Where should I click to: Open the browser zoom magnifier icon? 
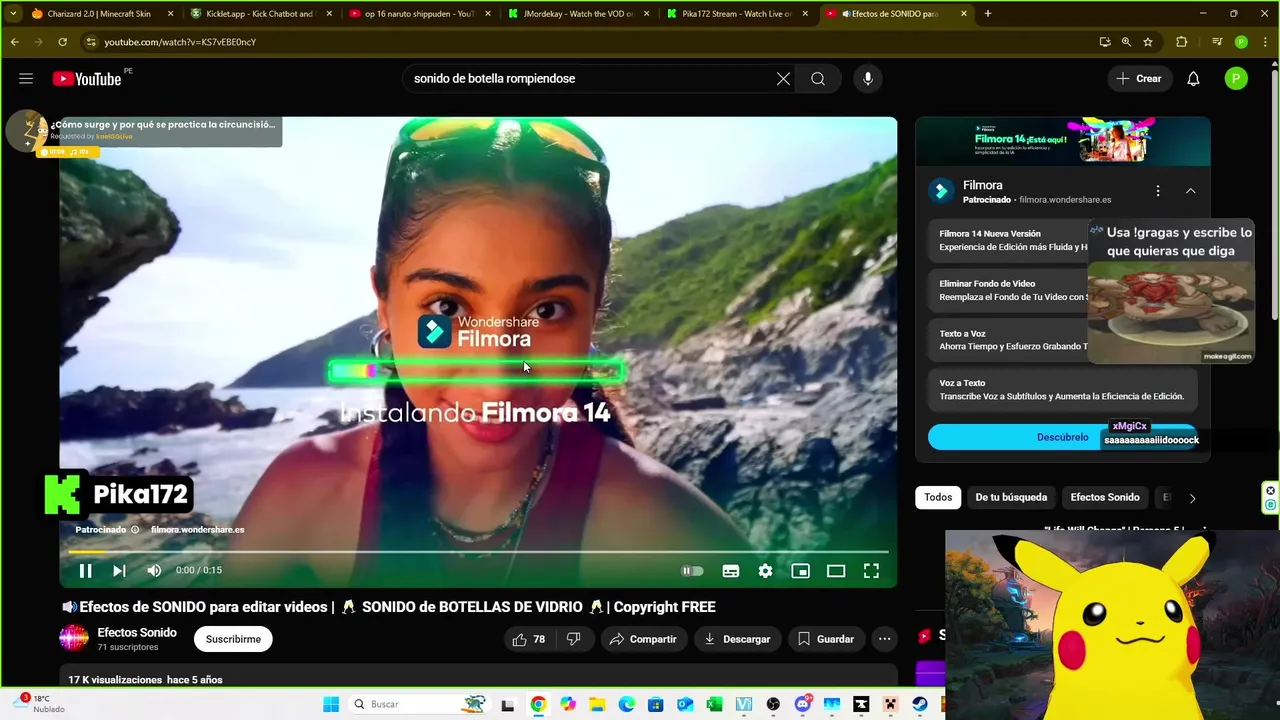1126,42
